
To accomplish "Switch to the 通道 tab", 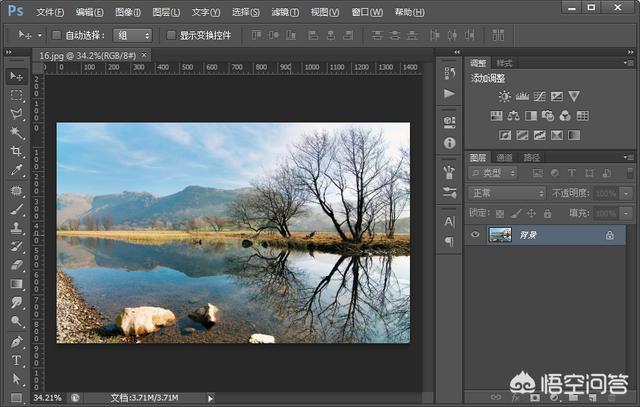I will click(x=504, y=157).
